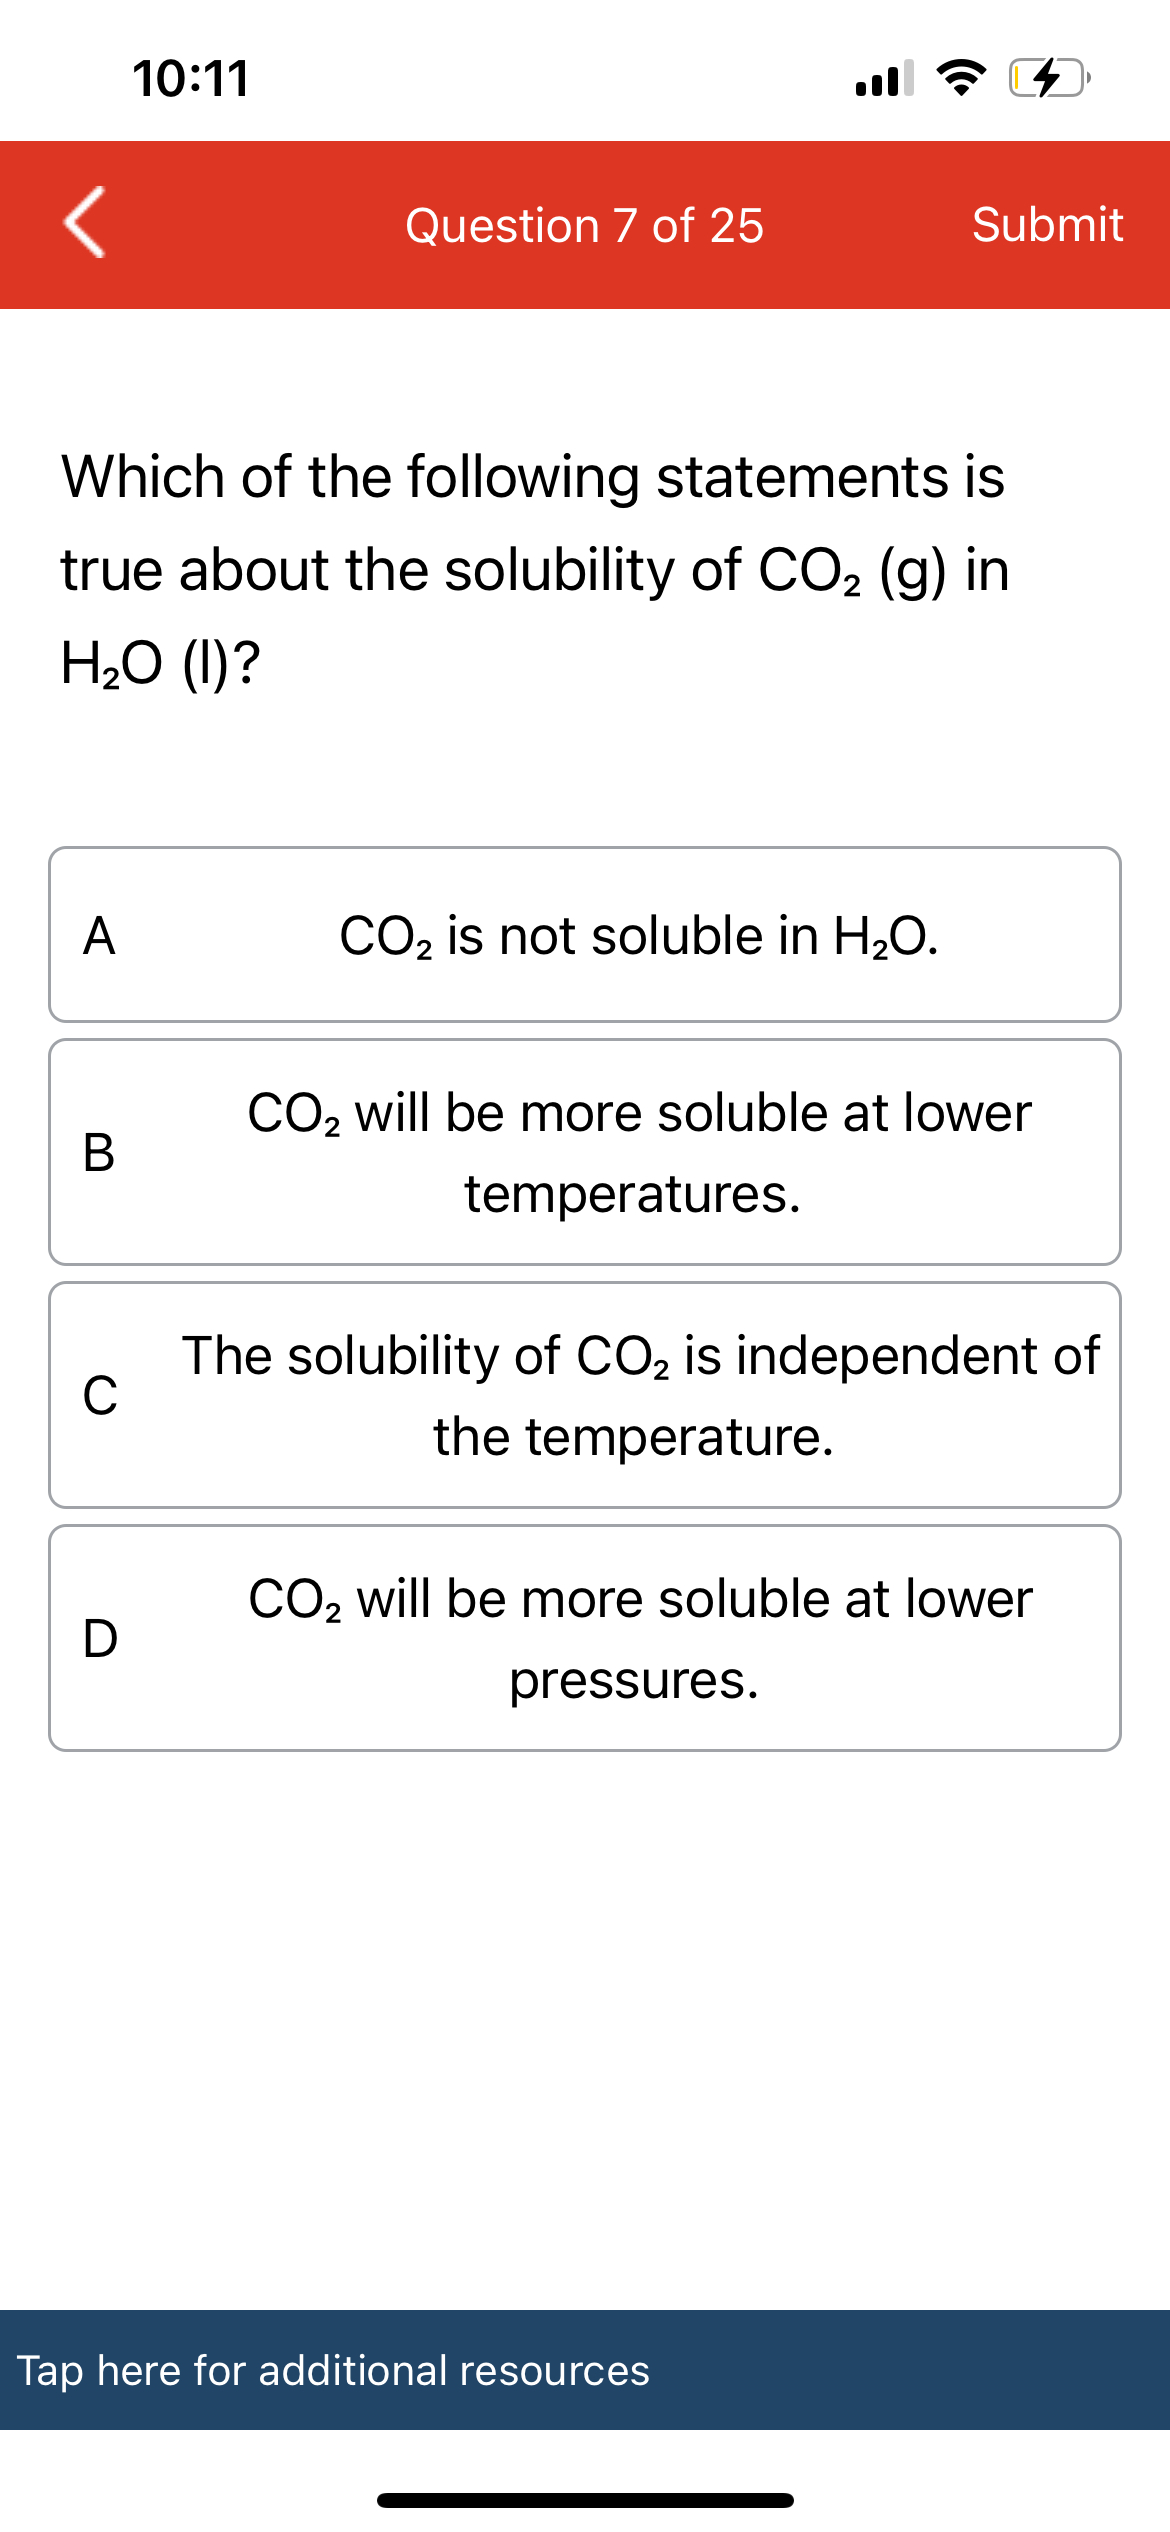Tap the status bar area
Viewport: 1170px width, 2532px height.
pyautogui.click(x=585, y=82)
